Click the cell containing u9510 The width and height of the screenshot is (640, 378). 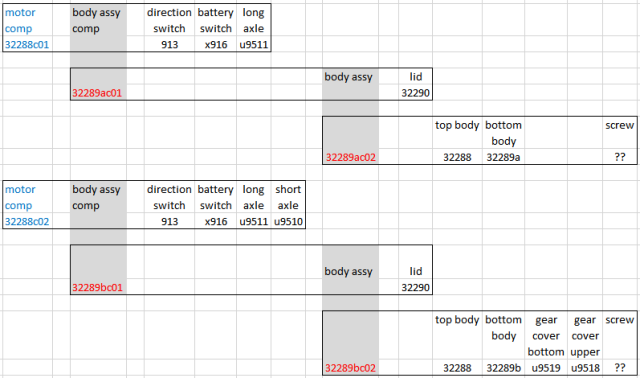click(x=288, y=222)
